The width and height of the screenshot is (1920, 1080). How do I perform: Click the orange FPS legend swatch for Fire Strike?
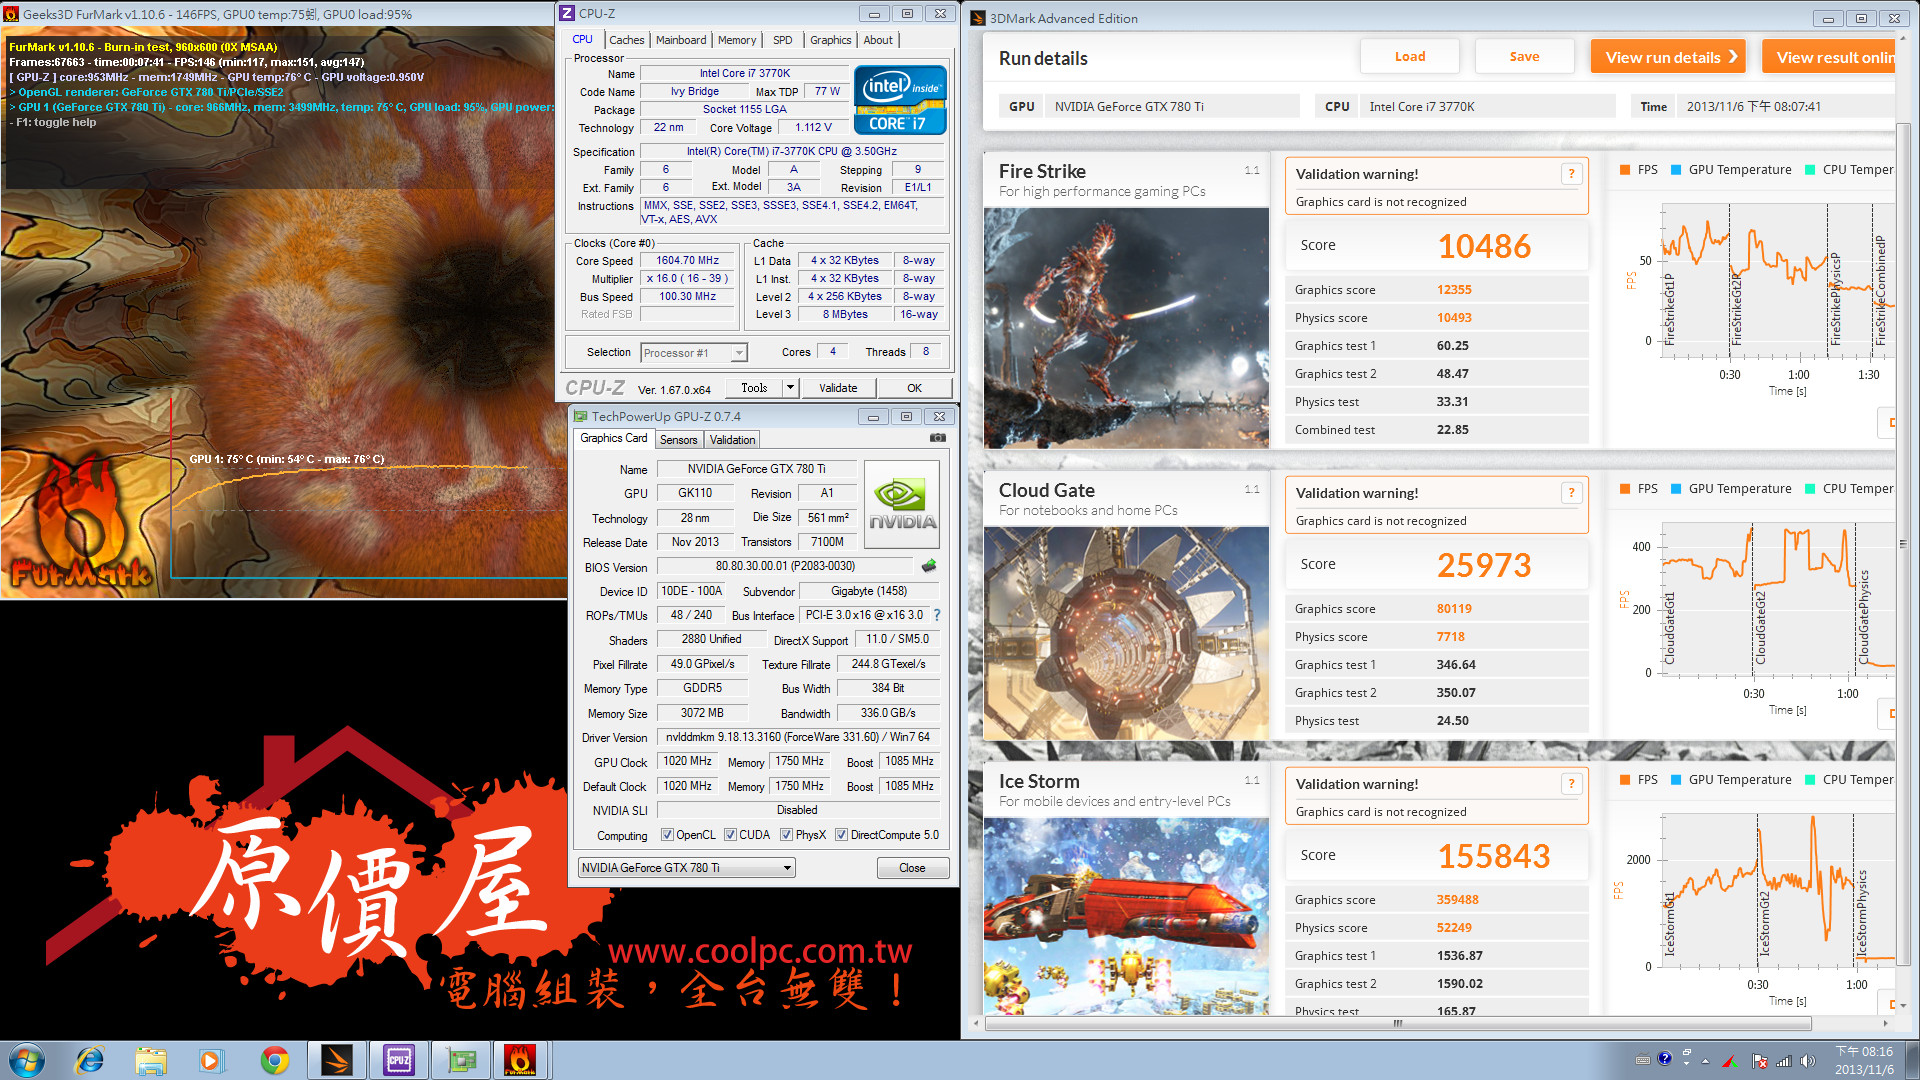[1625, 170]
